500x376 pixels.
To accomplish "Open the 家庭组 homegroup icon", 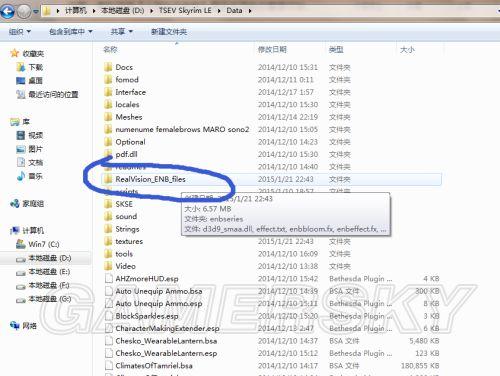I will [x=15, y=203].
